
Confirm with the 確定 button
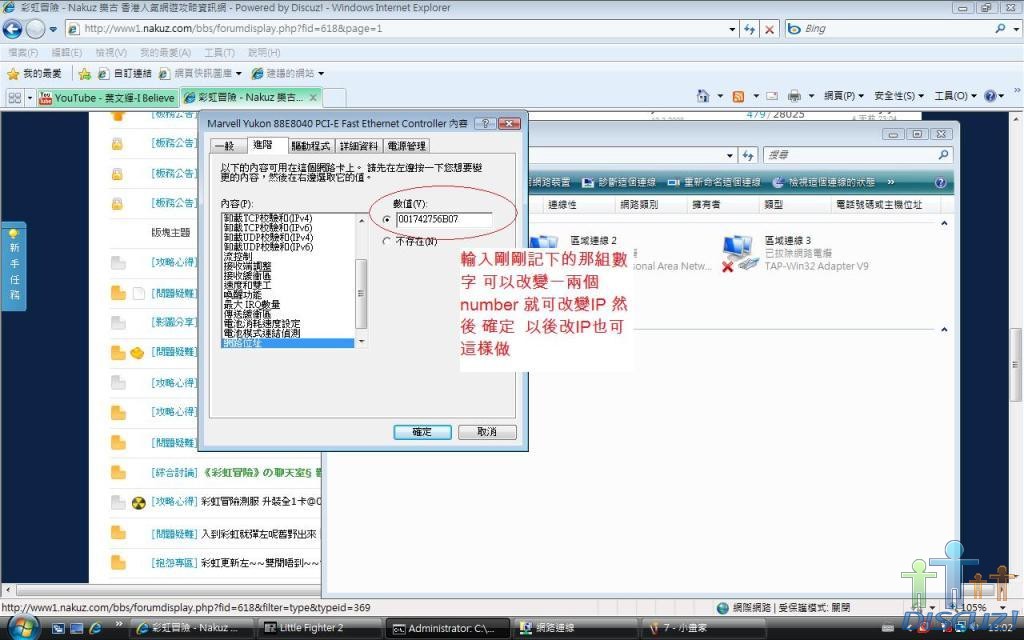pos(422,432)
